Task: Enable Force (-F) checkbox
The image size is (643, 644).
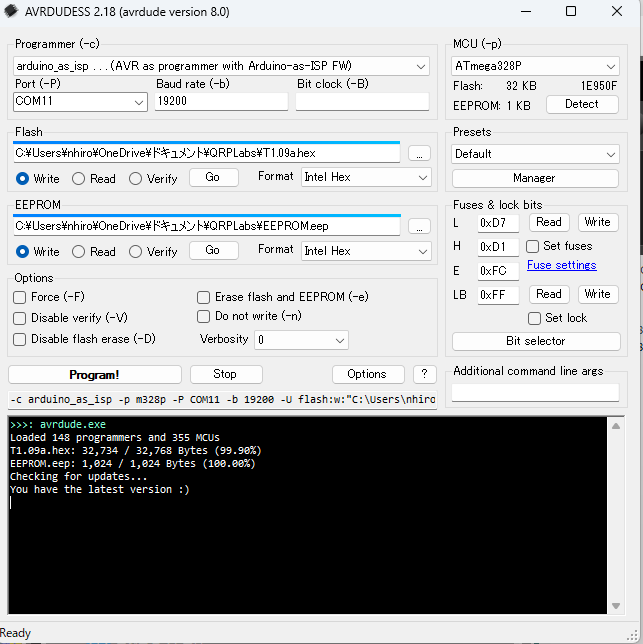Action: [x=19, y=297]
